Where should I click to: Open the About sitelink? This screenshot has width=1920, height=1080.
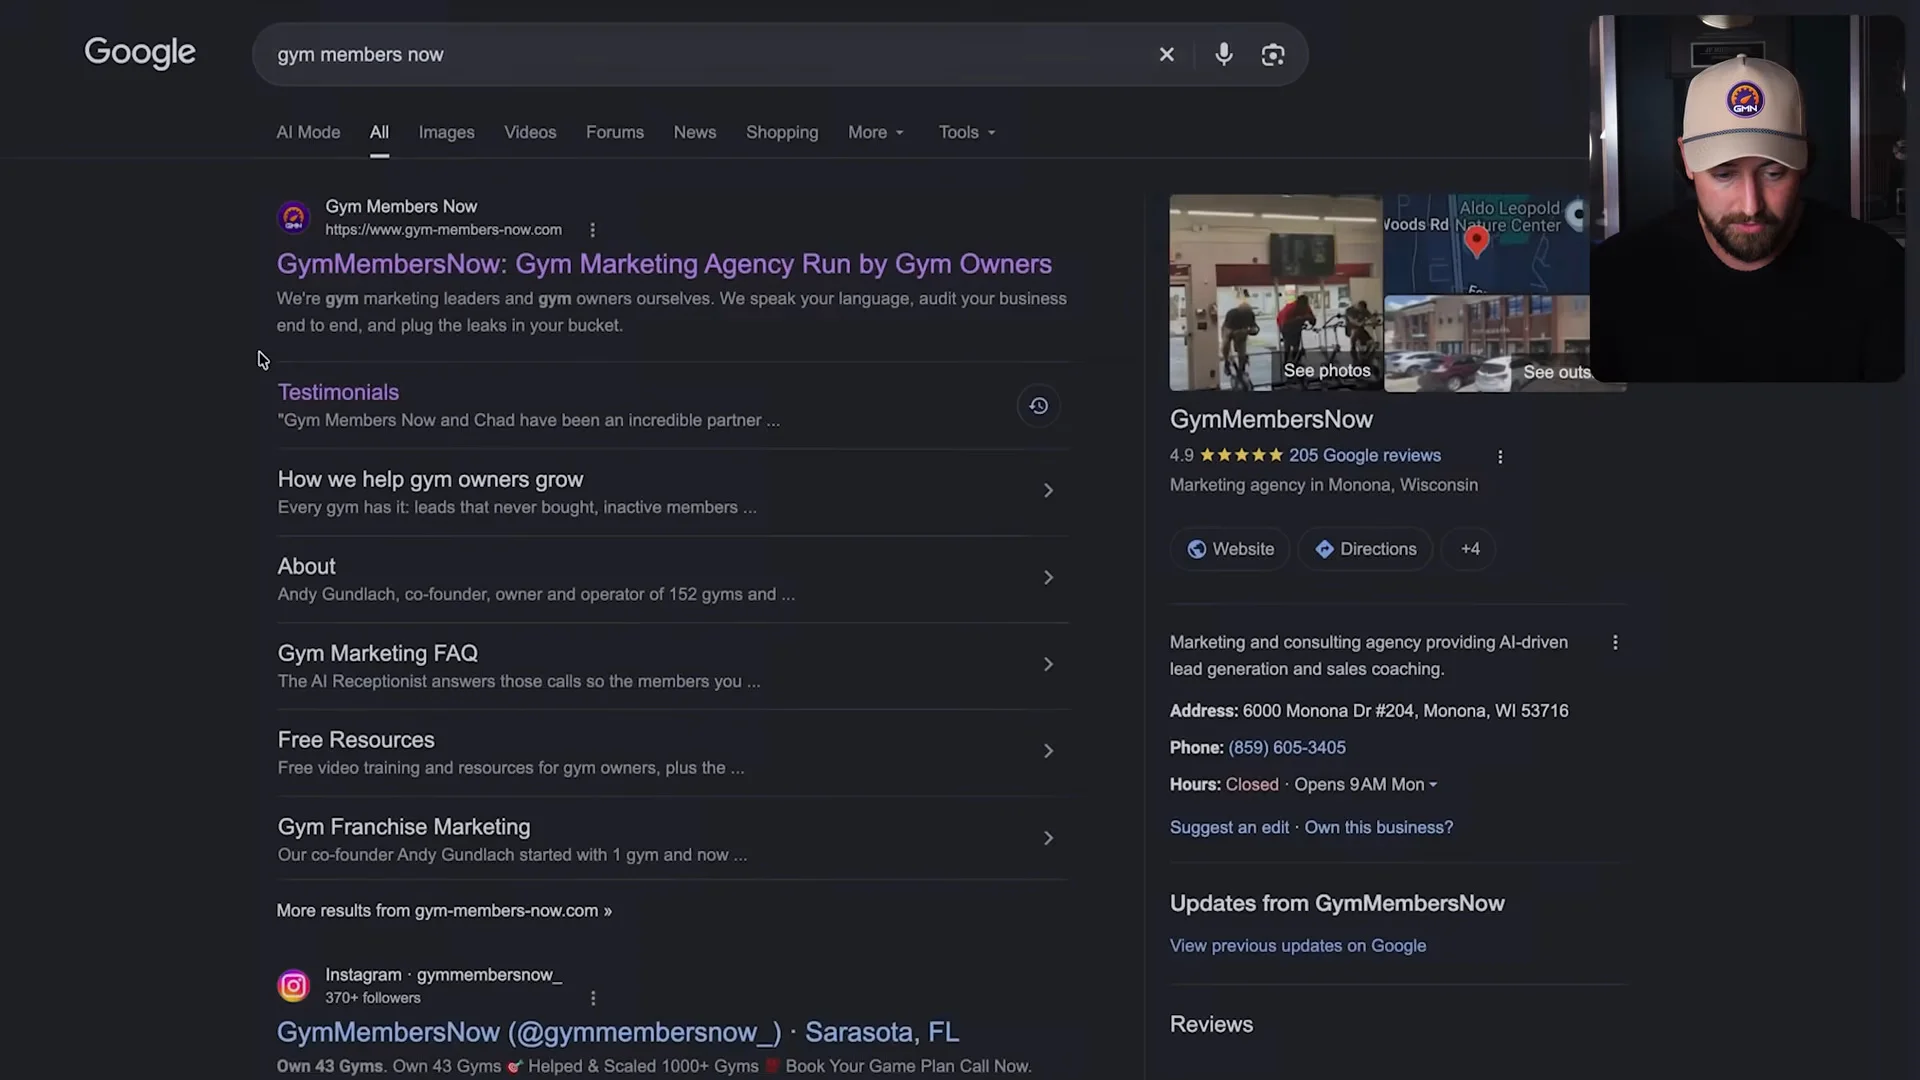point(306,567)
